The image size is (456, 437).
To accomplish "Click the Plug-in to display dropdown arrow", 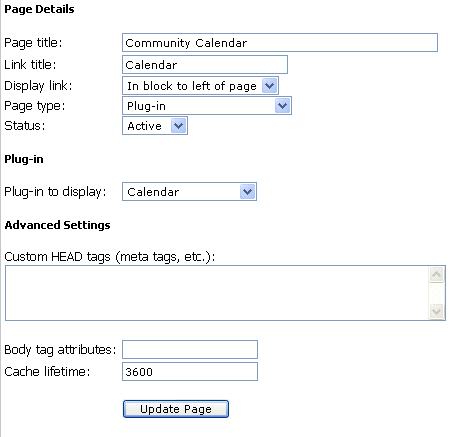I will (x=247, y=192).
